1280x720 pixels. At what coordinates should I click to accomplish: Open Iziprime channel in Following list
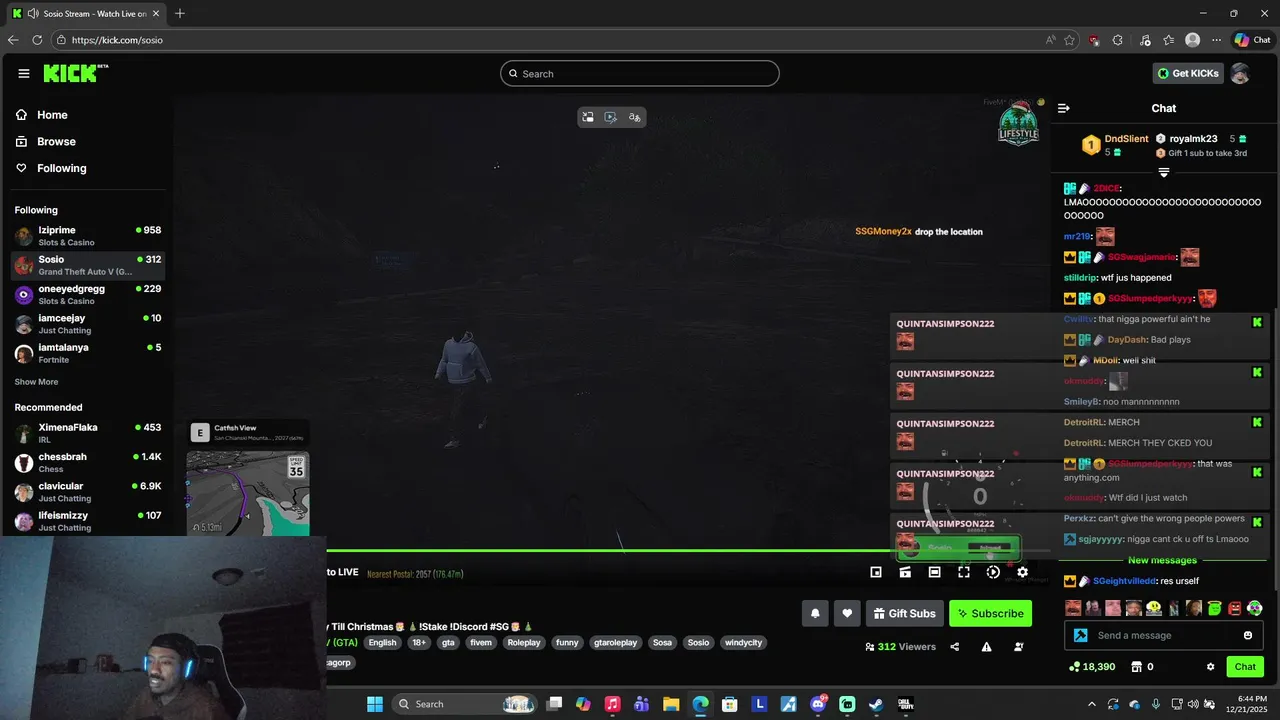(x=88, y=236)
